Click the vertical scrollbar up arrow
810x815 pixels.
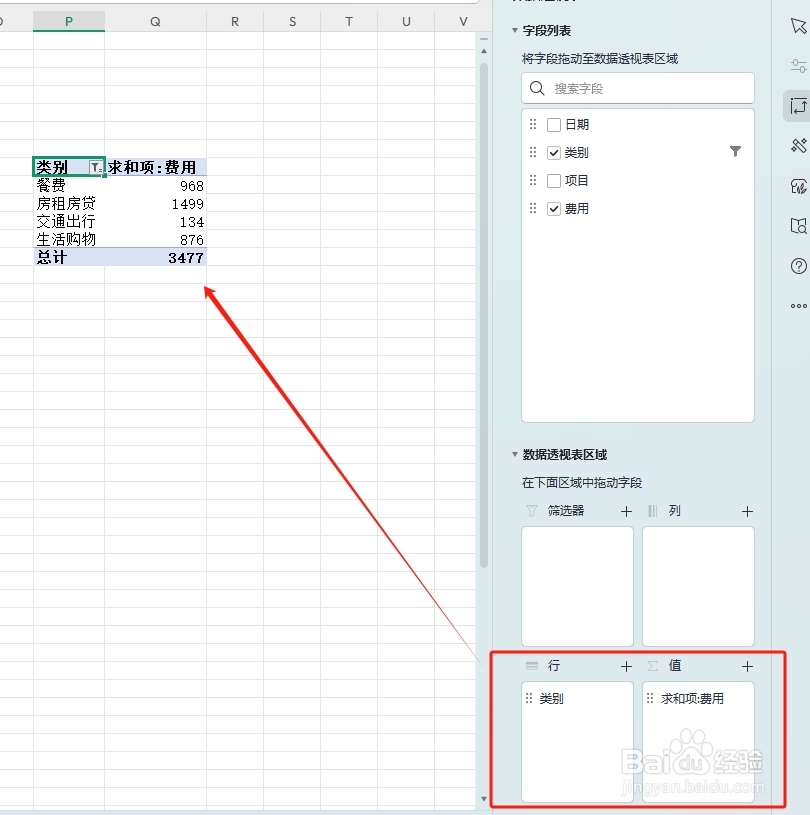click(x=484, y=51)
